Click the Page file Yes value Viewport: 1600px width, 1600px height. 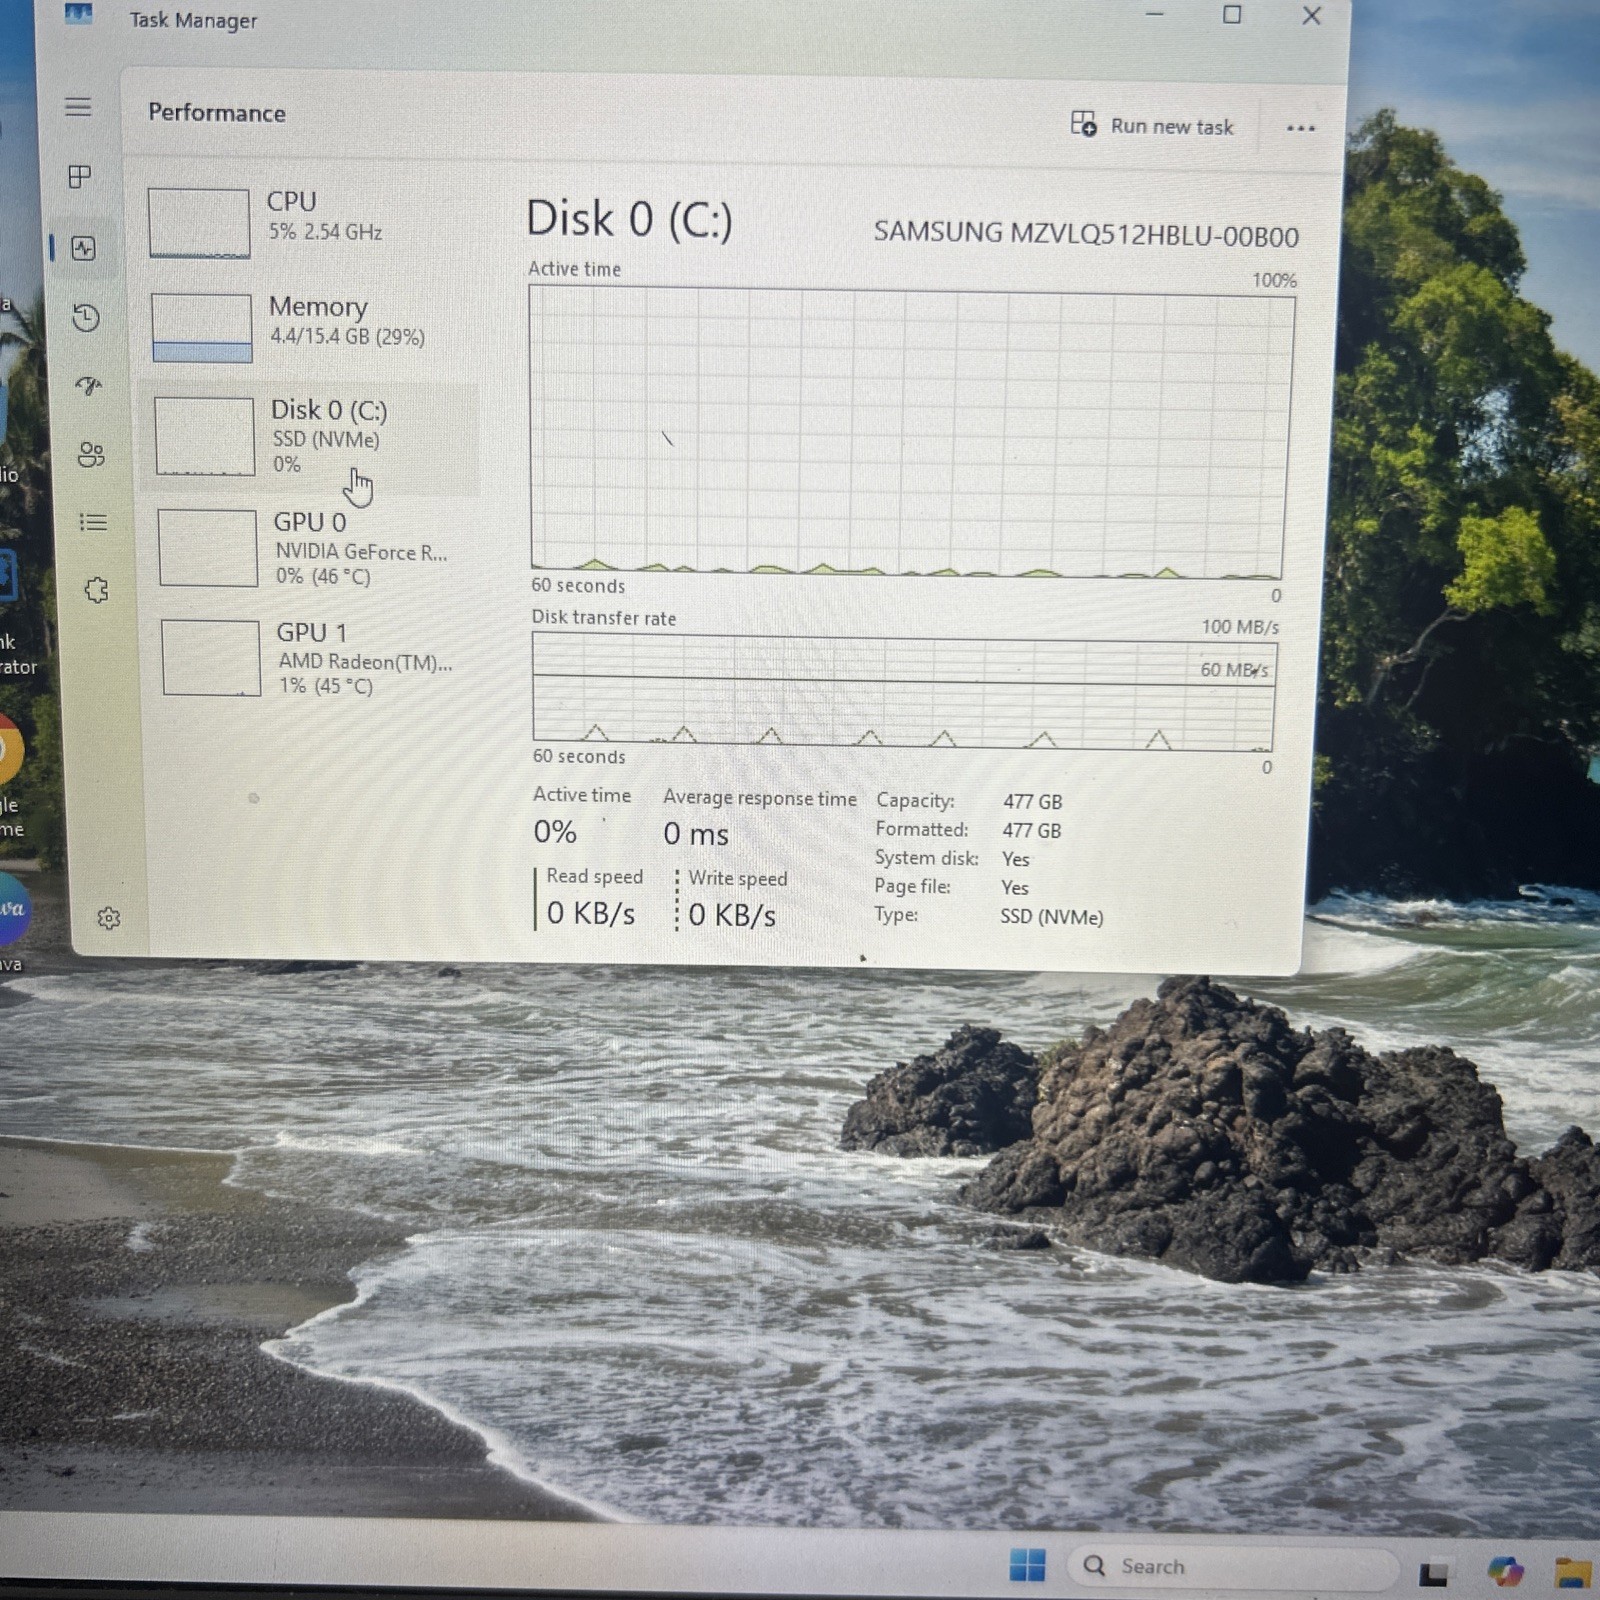(x=1015, y=888)
